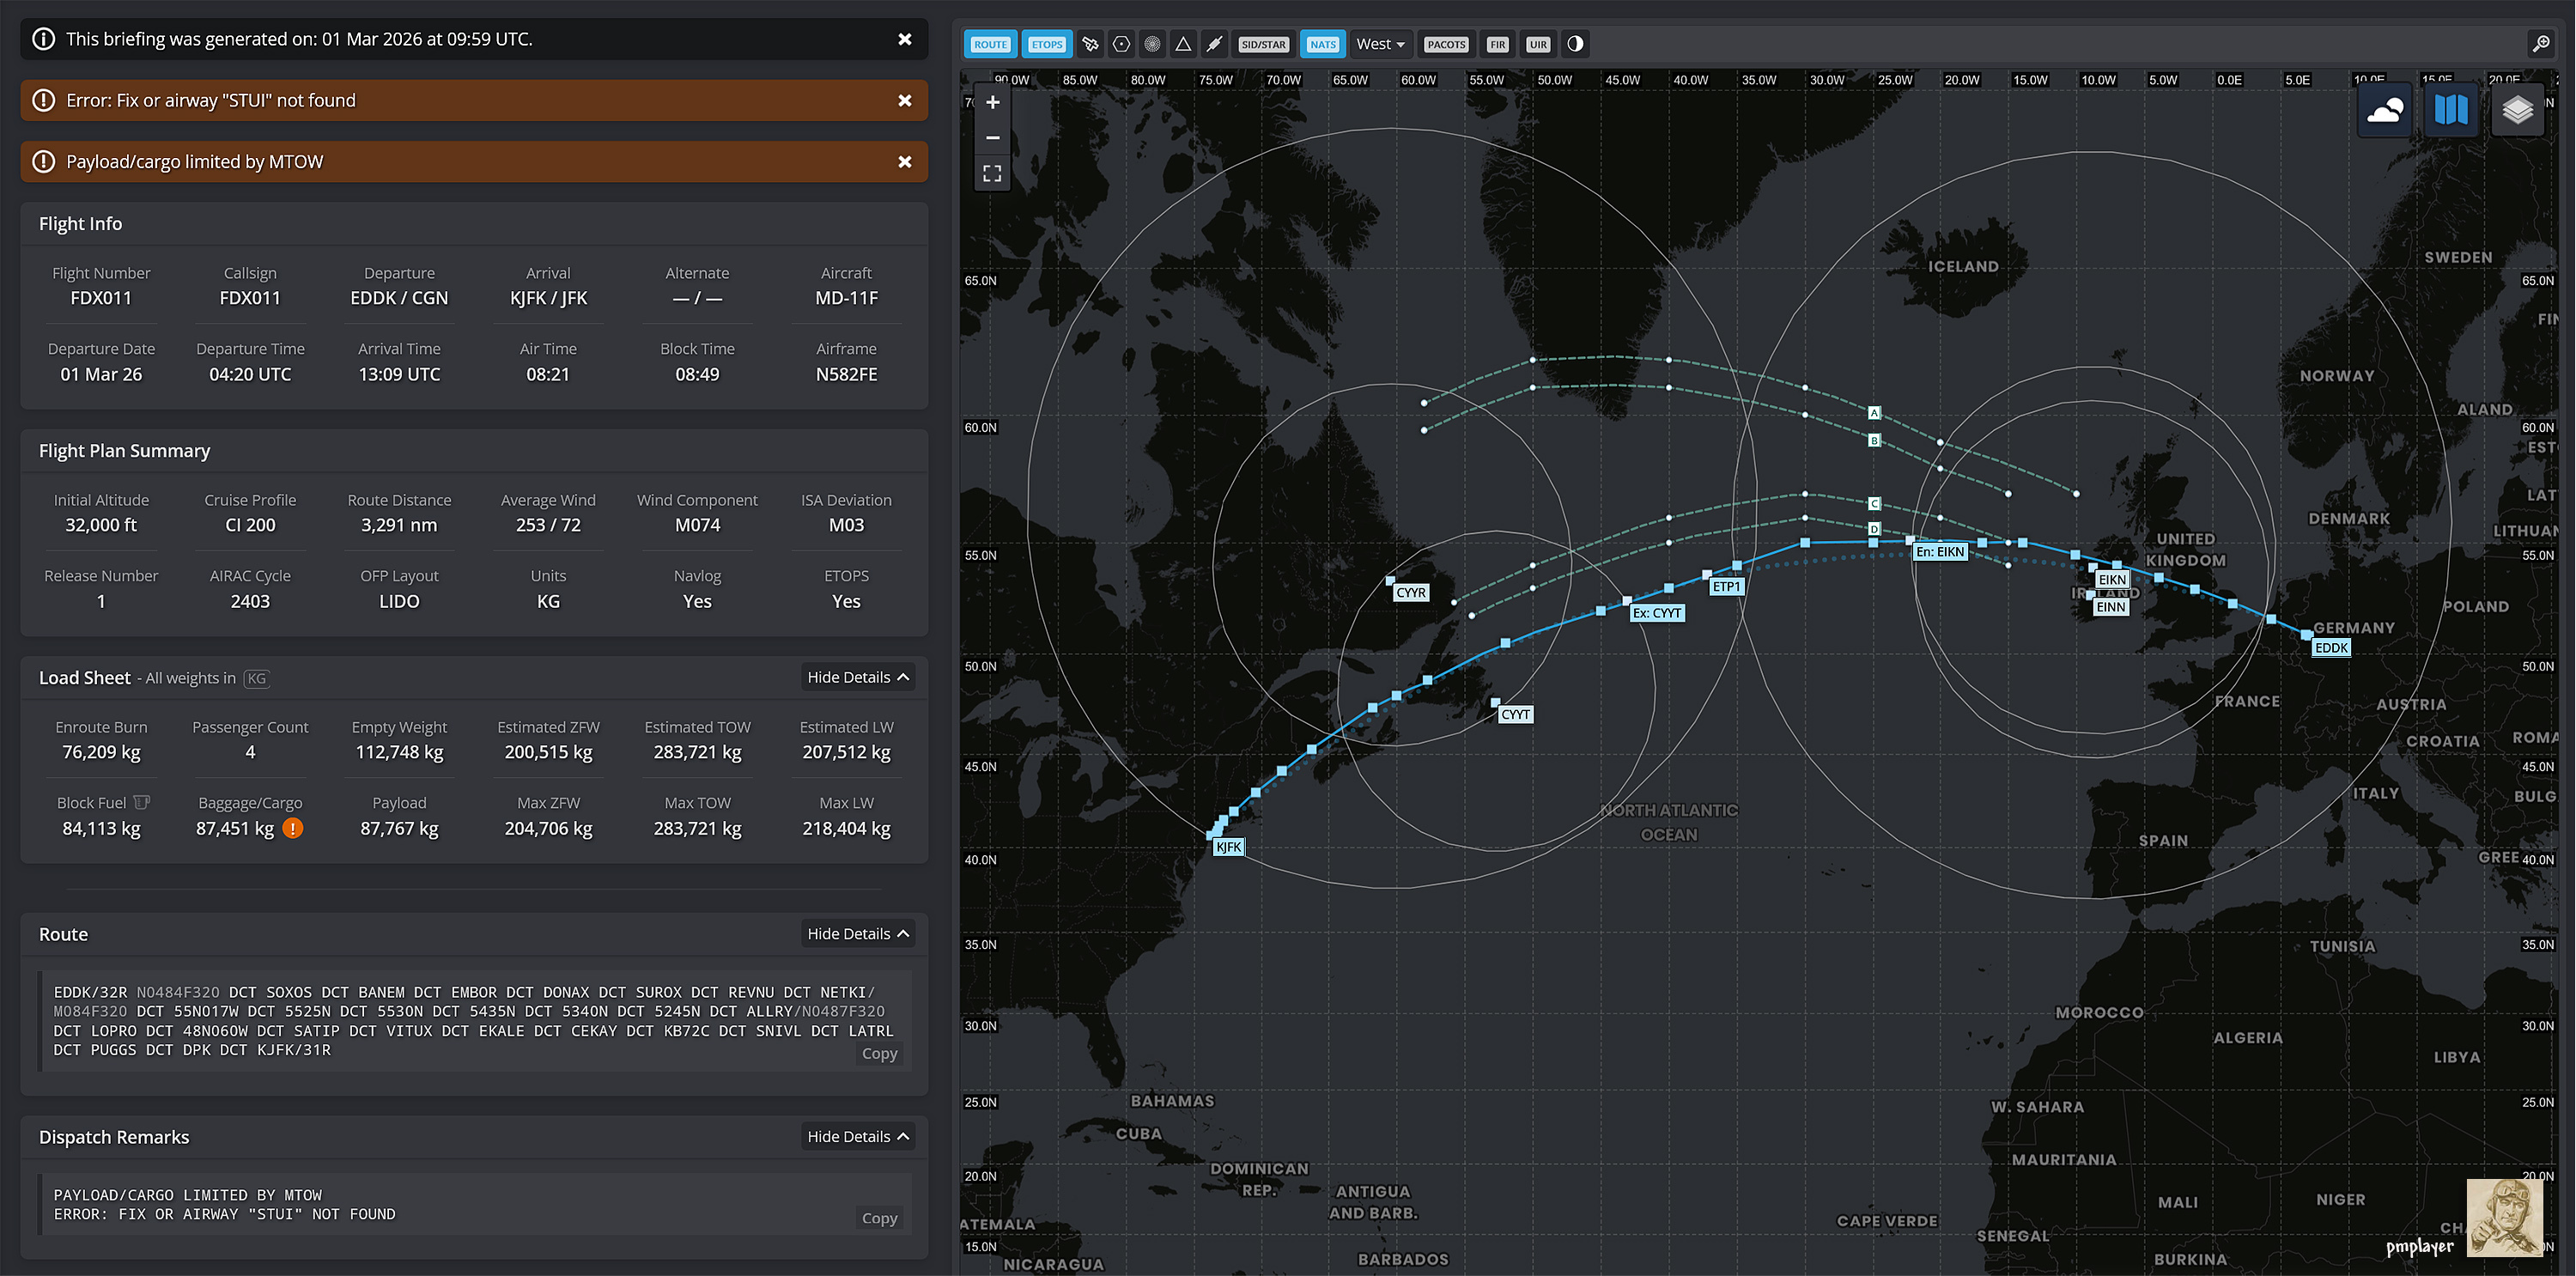This screenshot has width=2576, height=1276.
Task: Click the KJFK airport label on map
Action: pos(1229,847)
